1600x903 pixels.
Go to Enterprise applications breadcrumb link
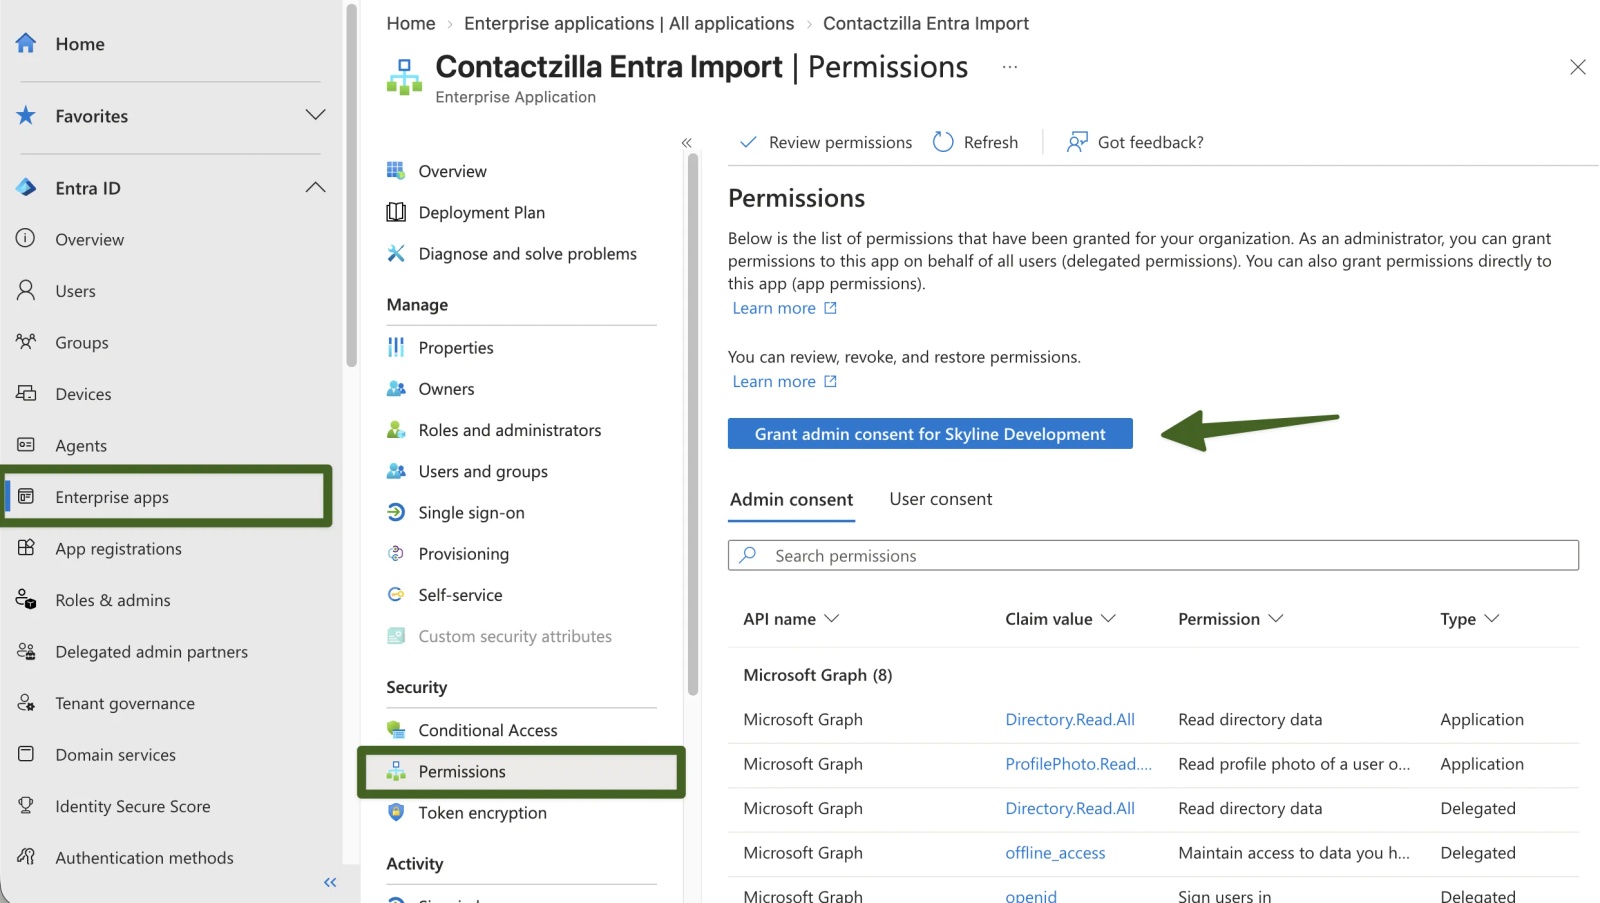(629, 23)
